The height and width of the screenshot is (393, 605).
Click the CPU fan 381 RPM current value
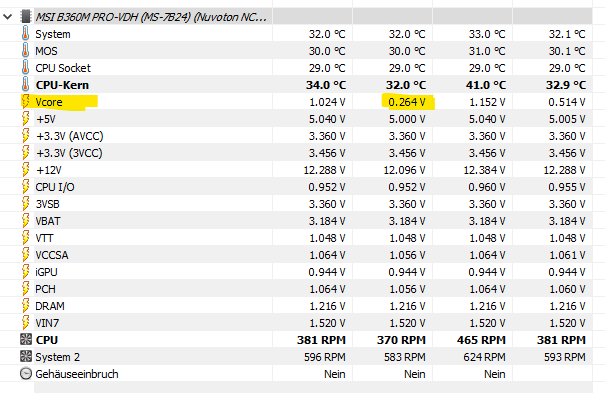(x=321, y=340)
